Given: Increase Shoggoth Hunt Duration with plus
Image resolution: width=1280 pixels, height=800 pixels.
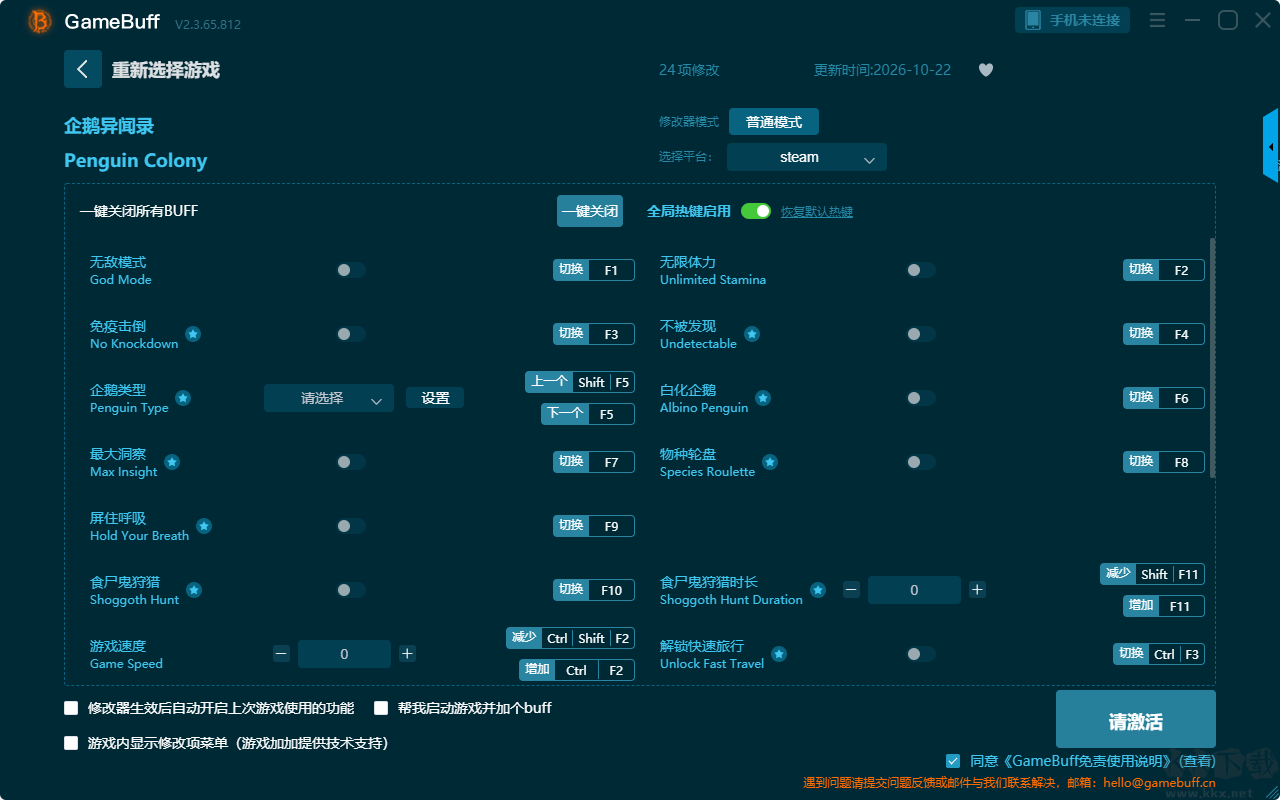Looking at the screenshot, I should click(x=977, y=590).
